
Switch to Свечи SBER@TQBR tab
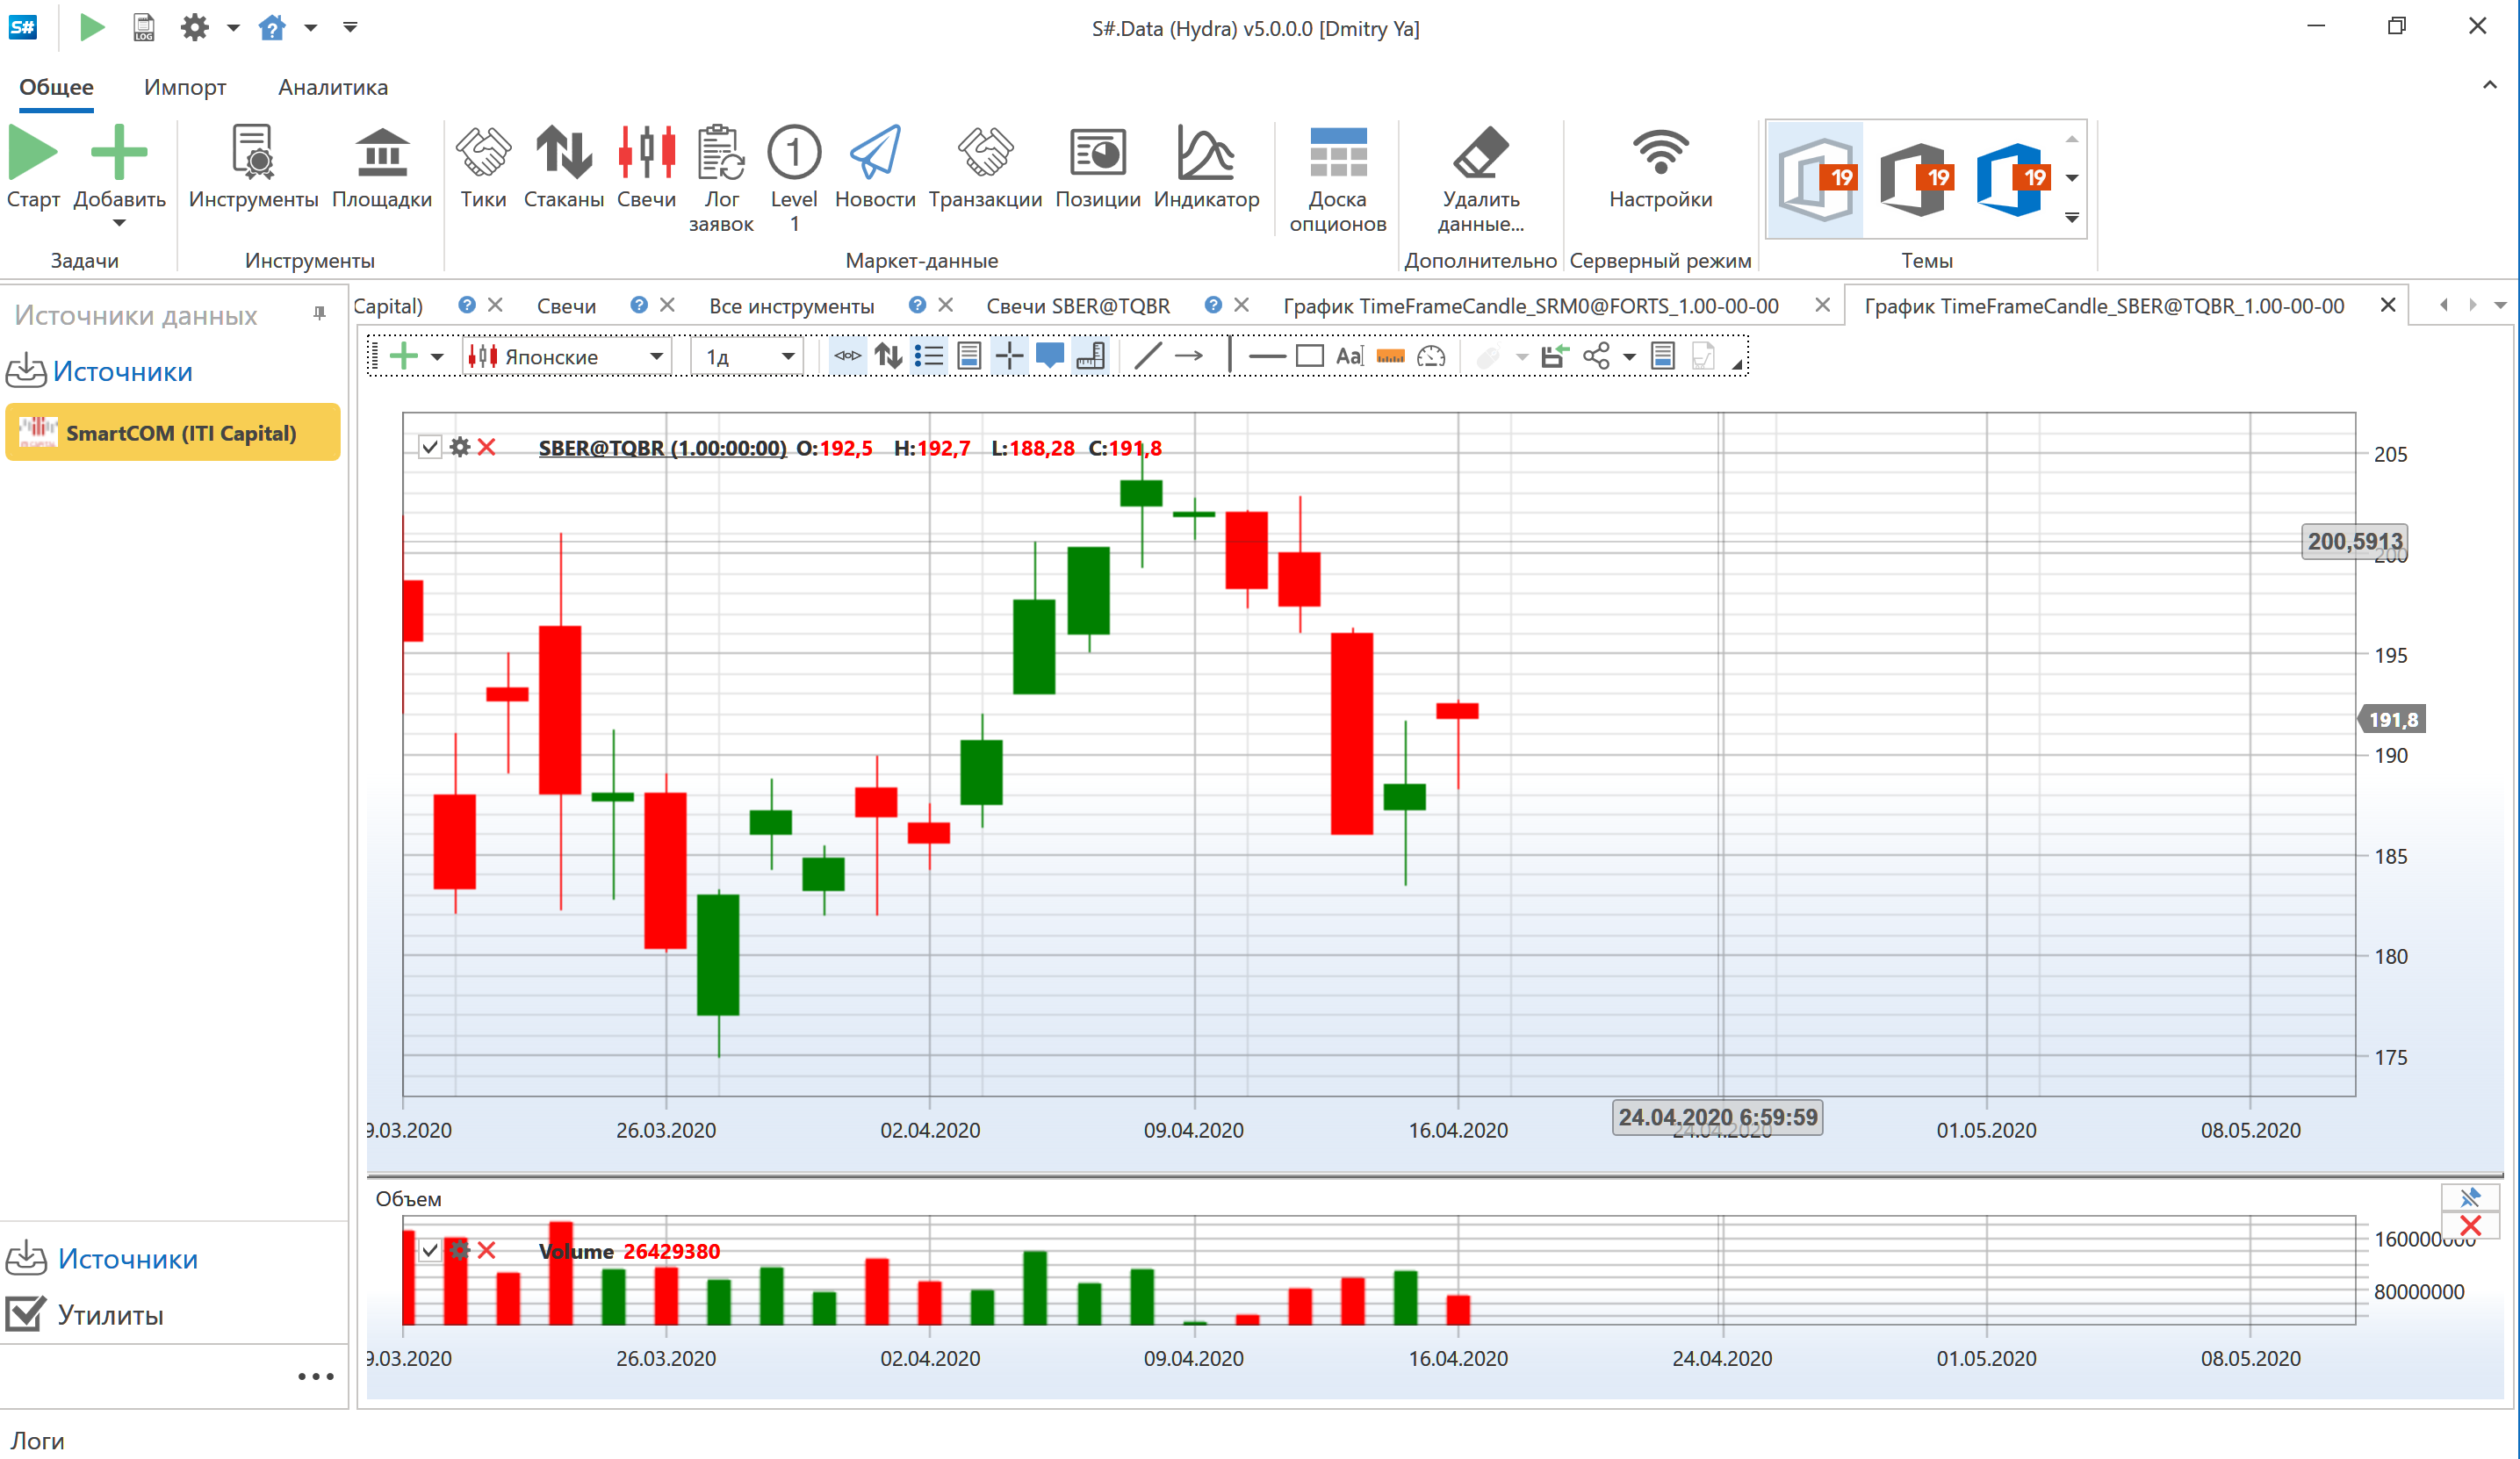point(1077,306)
